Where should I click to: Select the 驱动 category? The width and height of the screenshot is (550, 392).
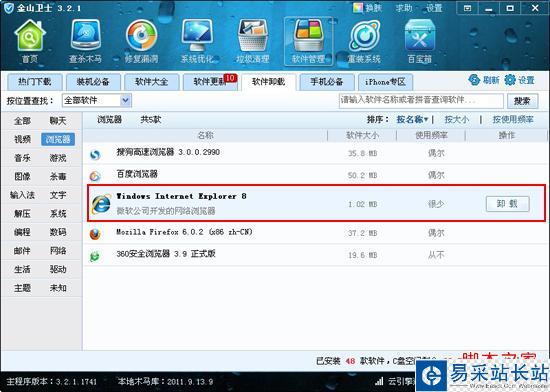click(x=58, y=270)
